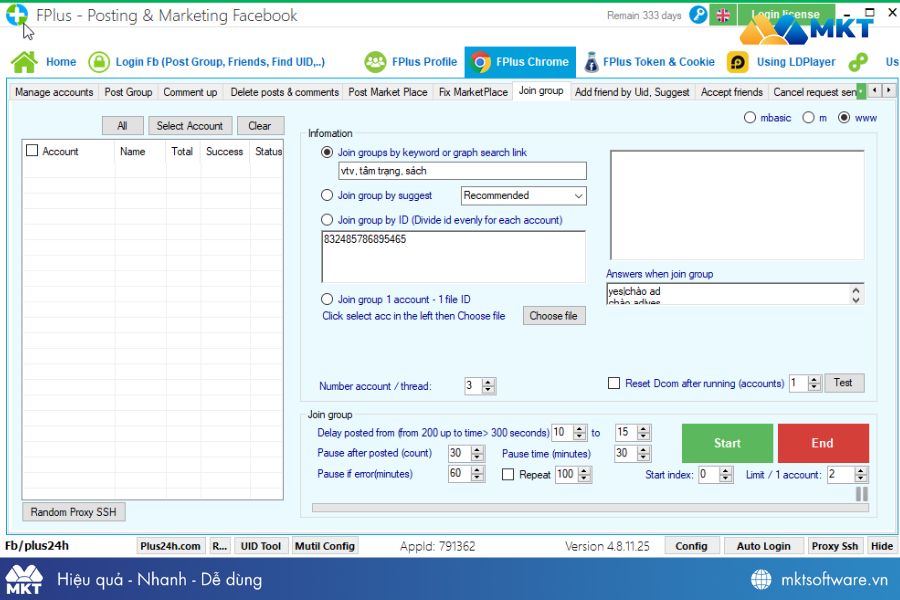Click the Config button
900x600 pixels.
click(691, 546)
